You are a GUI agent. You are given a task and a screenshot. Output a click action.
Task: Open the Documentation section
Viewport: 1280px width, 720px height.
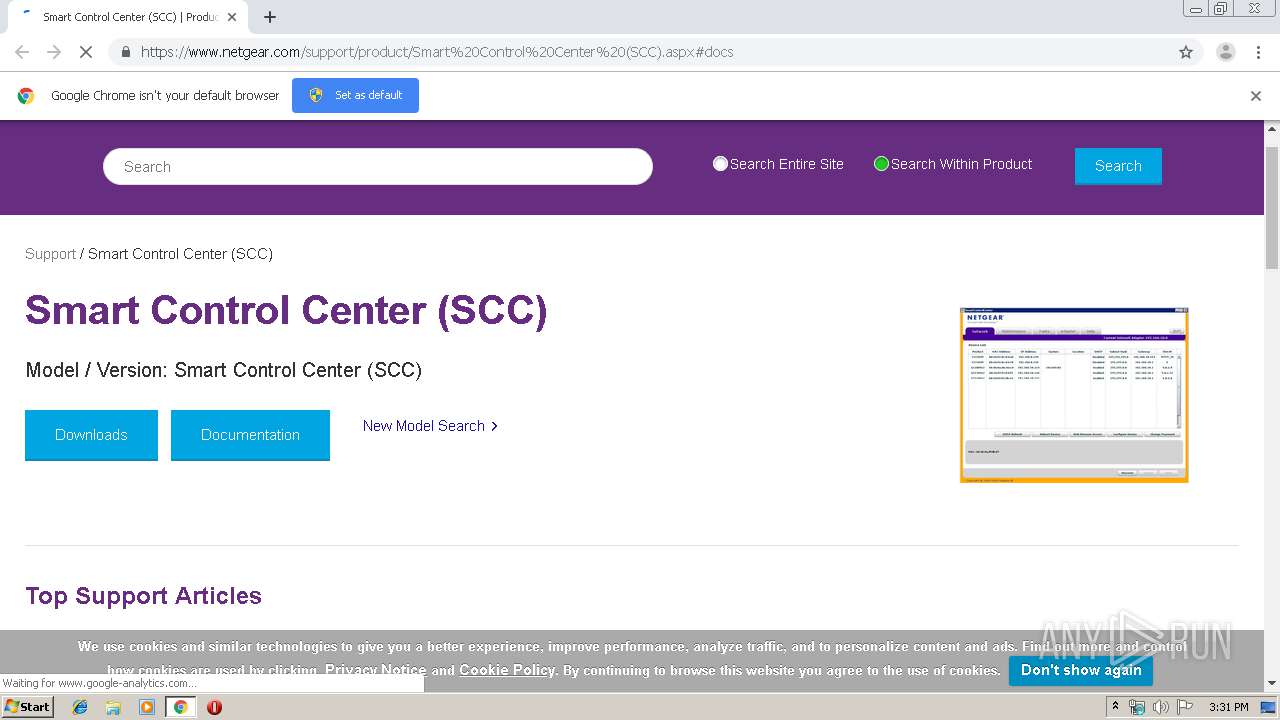pyautogui.click(x=250, y=435)
